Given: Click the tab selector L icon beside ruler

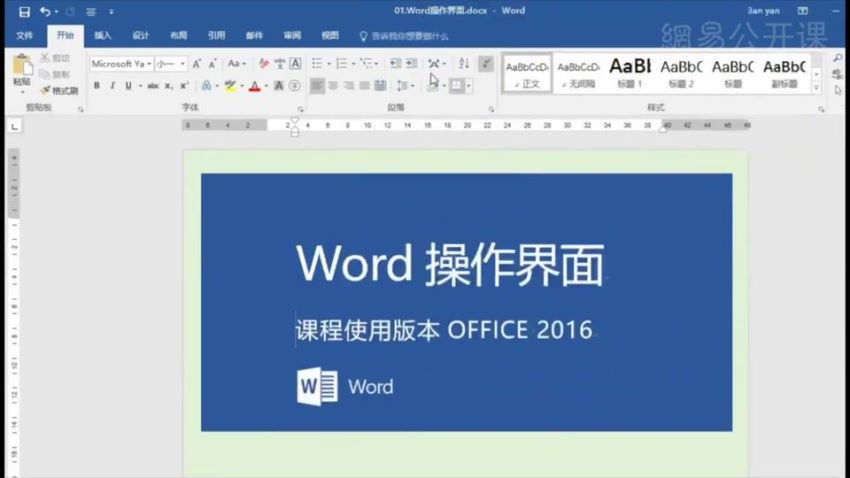Looking at the screenshot, I should (x=15, y=126).
